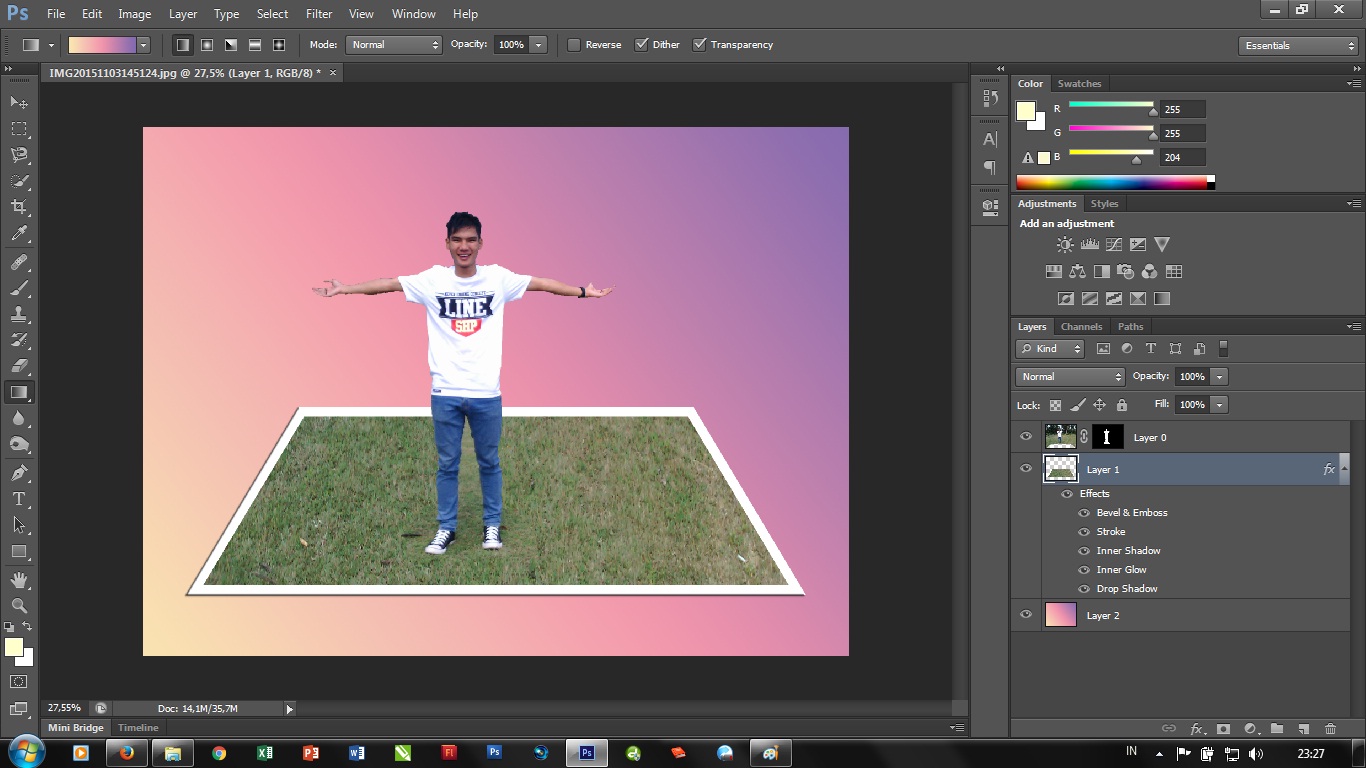Toggle Bevel & Emboss effect visibility
The width and height of the screenshot is (1366, 768).
1084,513
